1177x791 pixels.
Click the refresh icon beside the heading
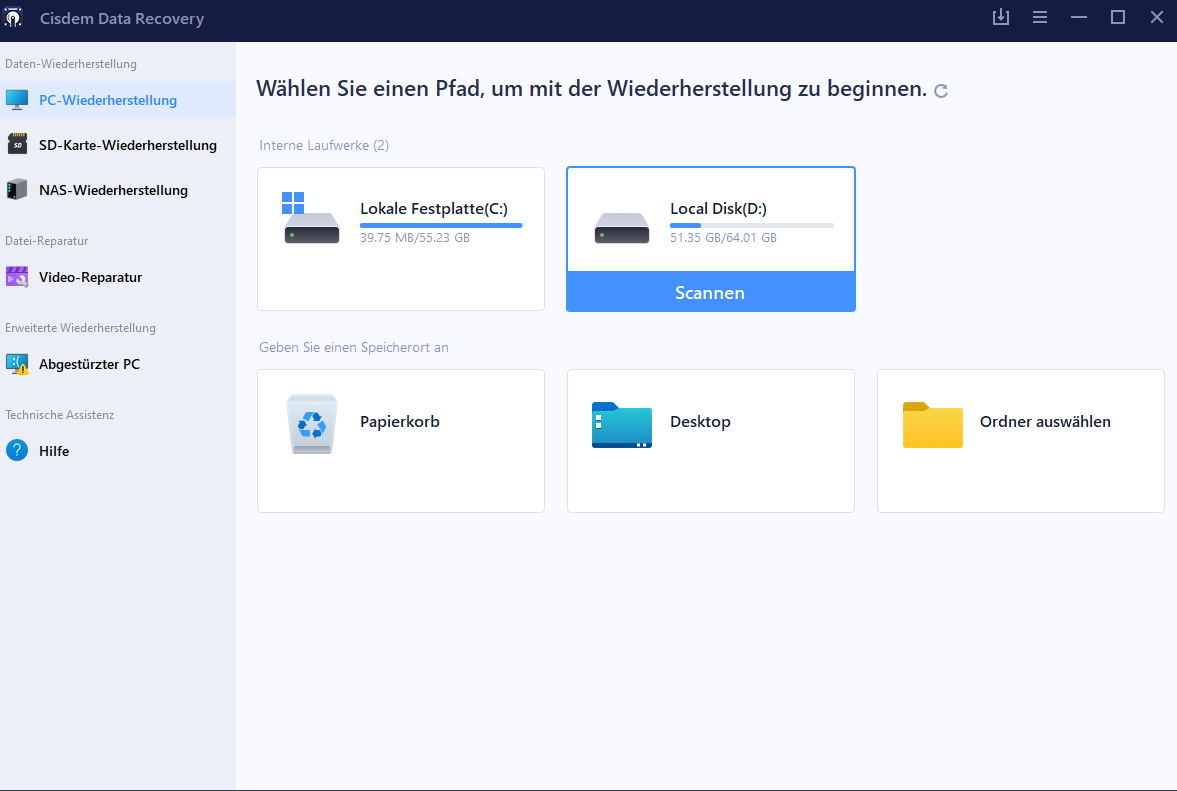[x=941, y=91]
